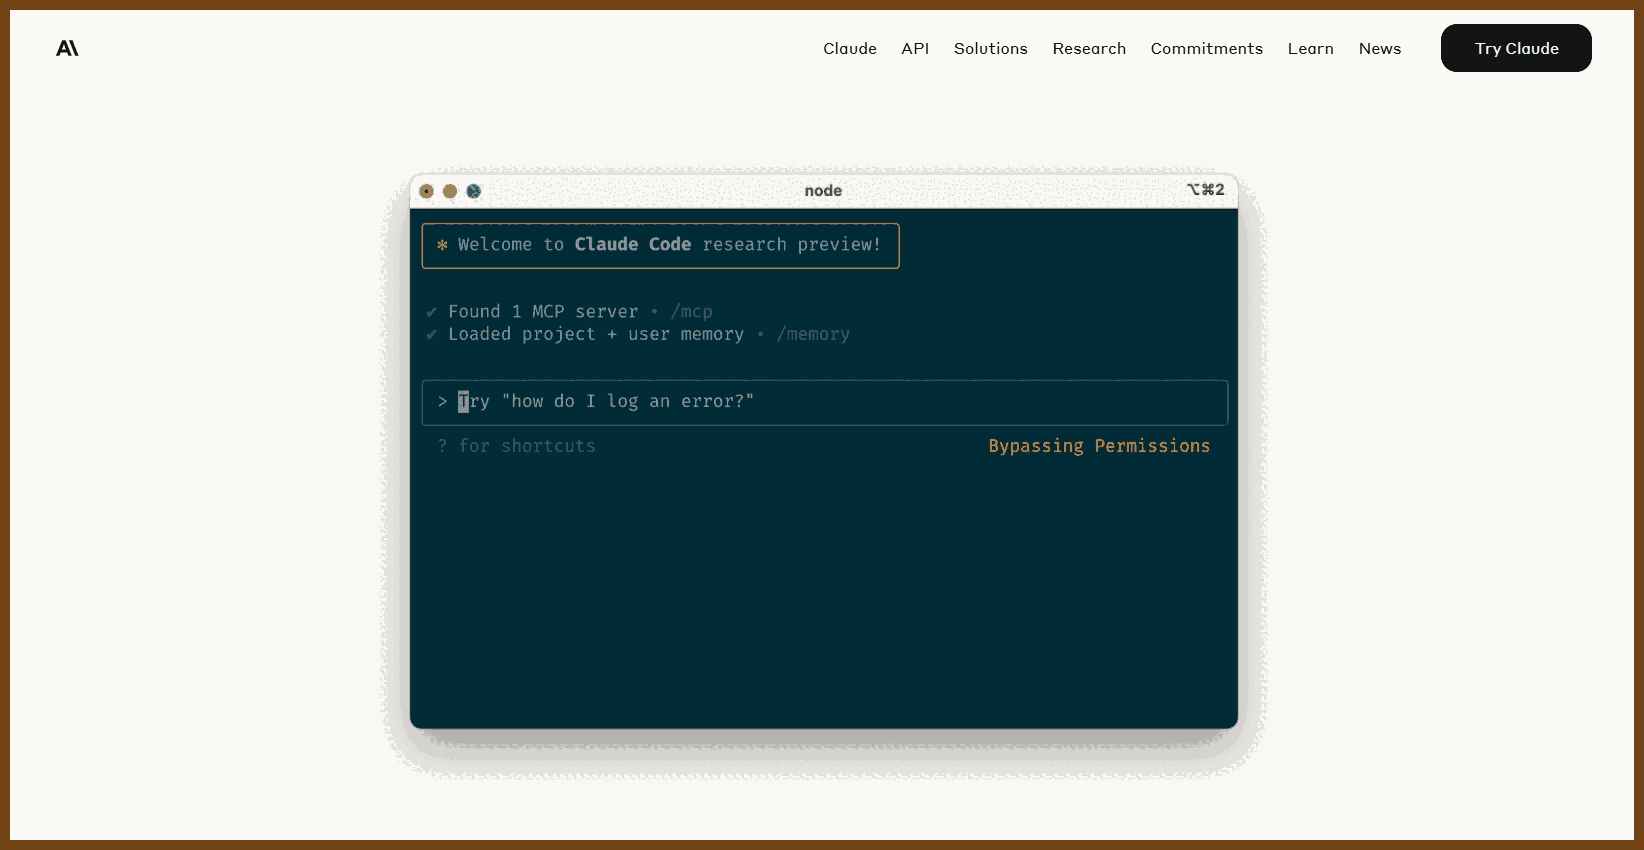The image size is (1644, 850).
Task: Visit the News page
Action: 1379,48
